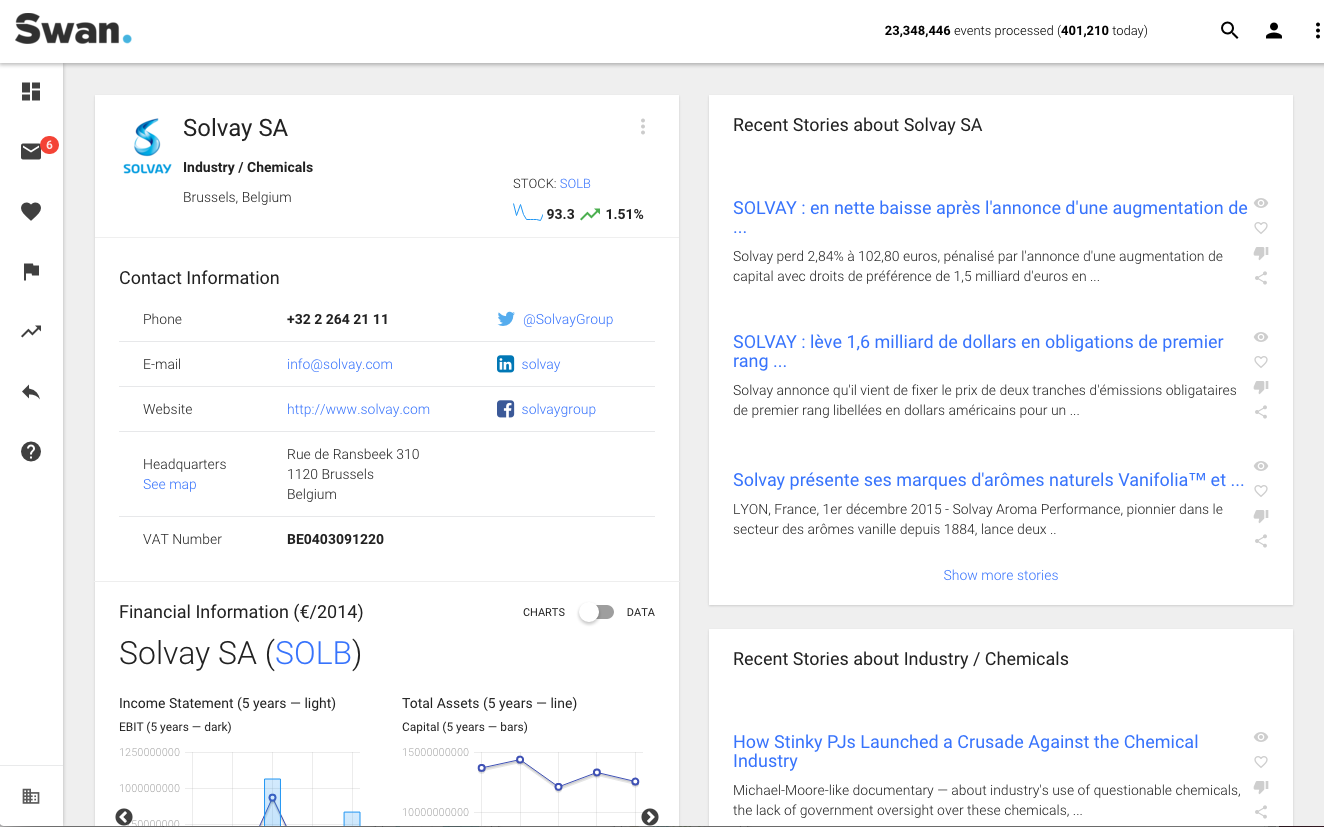Toggle eye icon on Stinky PJs story
1324x827 pixels.
(x=1261, y=737)
